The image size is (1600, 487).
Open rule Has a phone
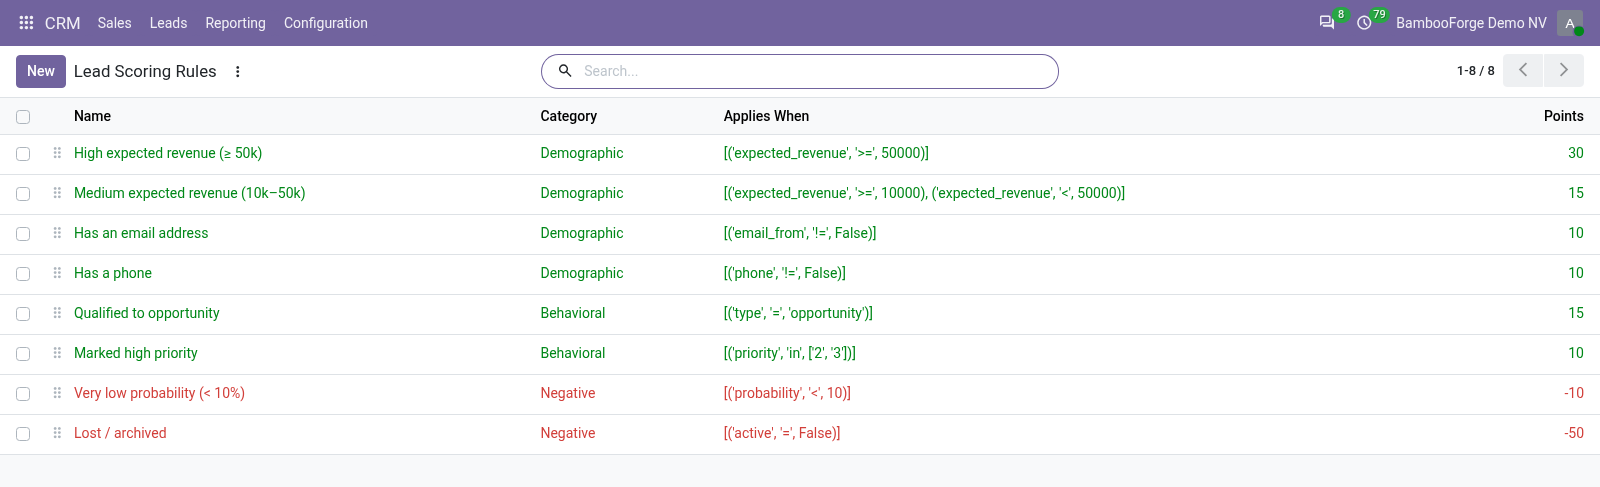tap(113, 273)
